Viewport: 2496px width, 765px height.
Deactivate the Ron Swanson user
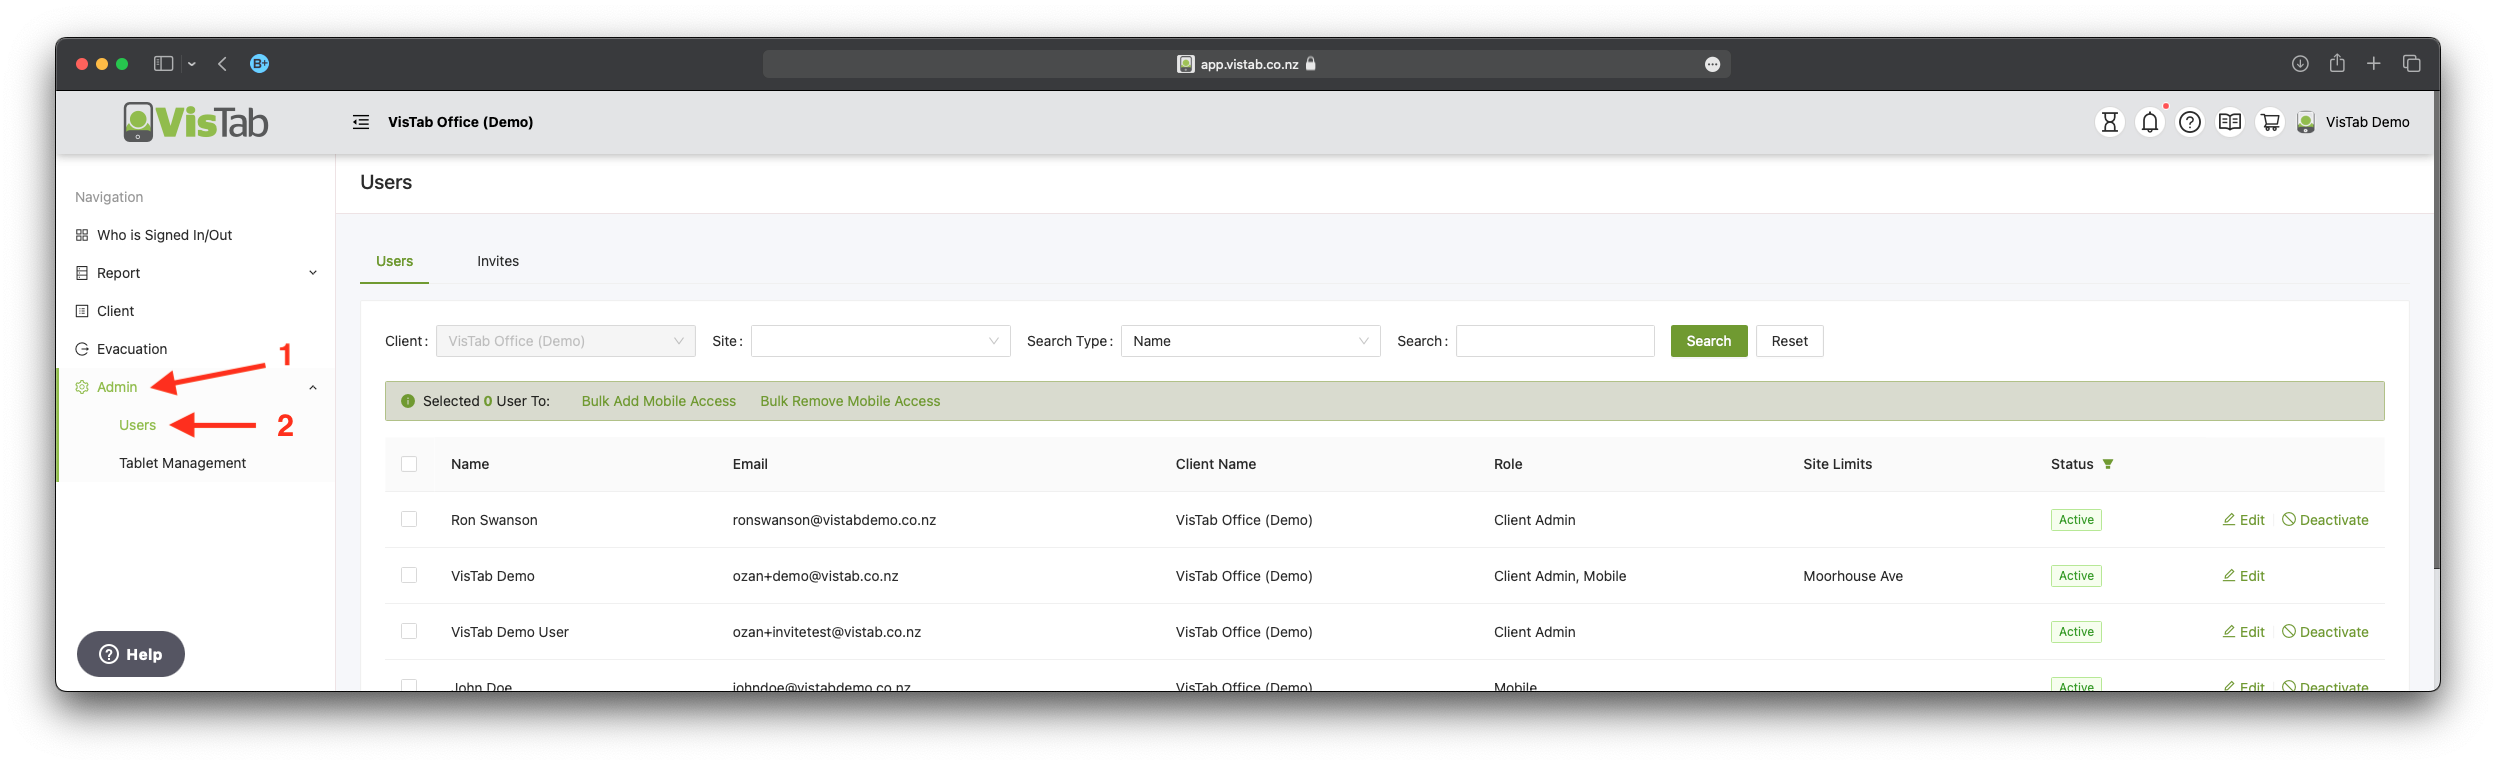pyautogui.click(x=2325, y=520)
